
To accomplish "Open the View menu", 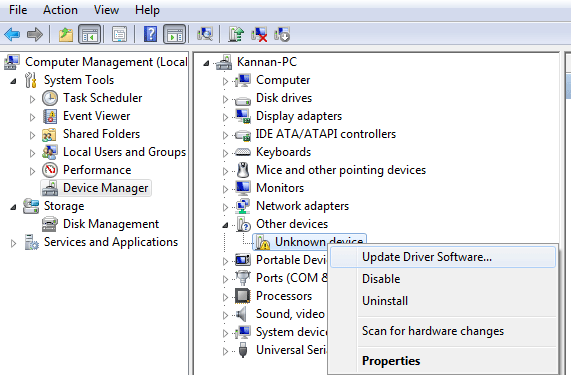I will 106,10.
